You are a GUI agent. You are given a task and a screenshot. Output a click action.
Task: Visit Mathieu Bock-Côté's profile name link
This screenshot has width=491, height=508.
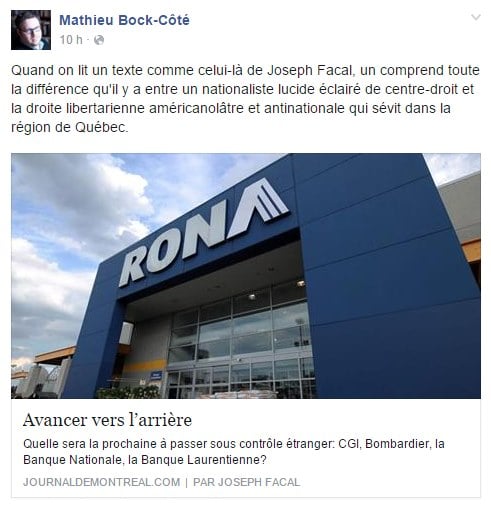[124, 20]
